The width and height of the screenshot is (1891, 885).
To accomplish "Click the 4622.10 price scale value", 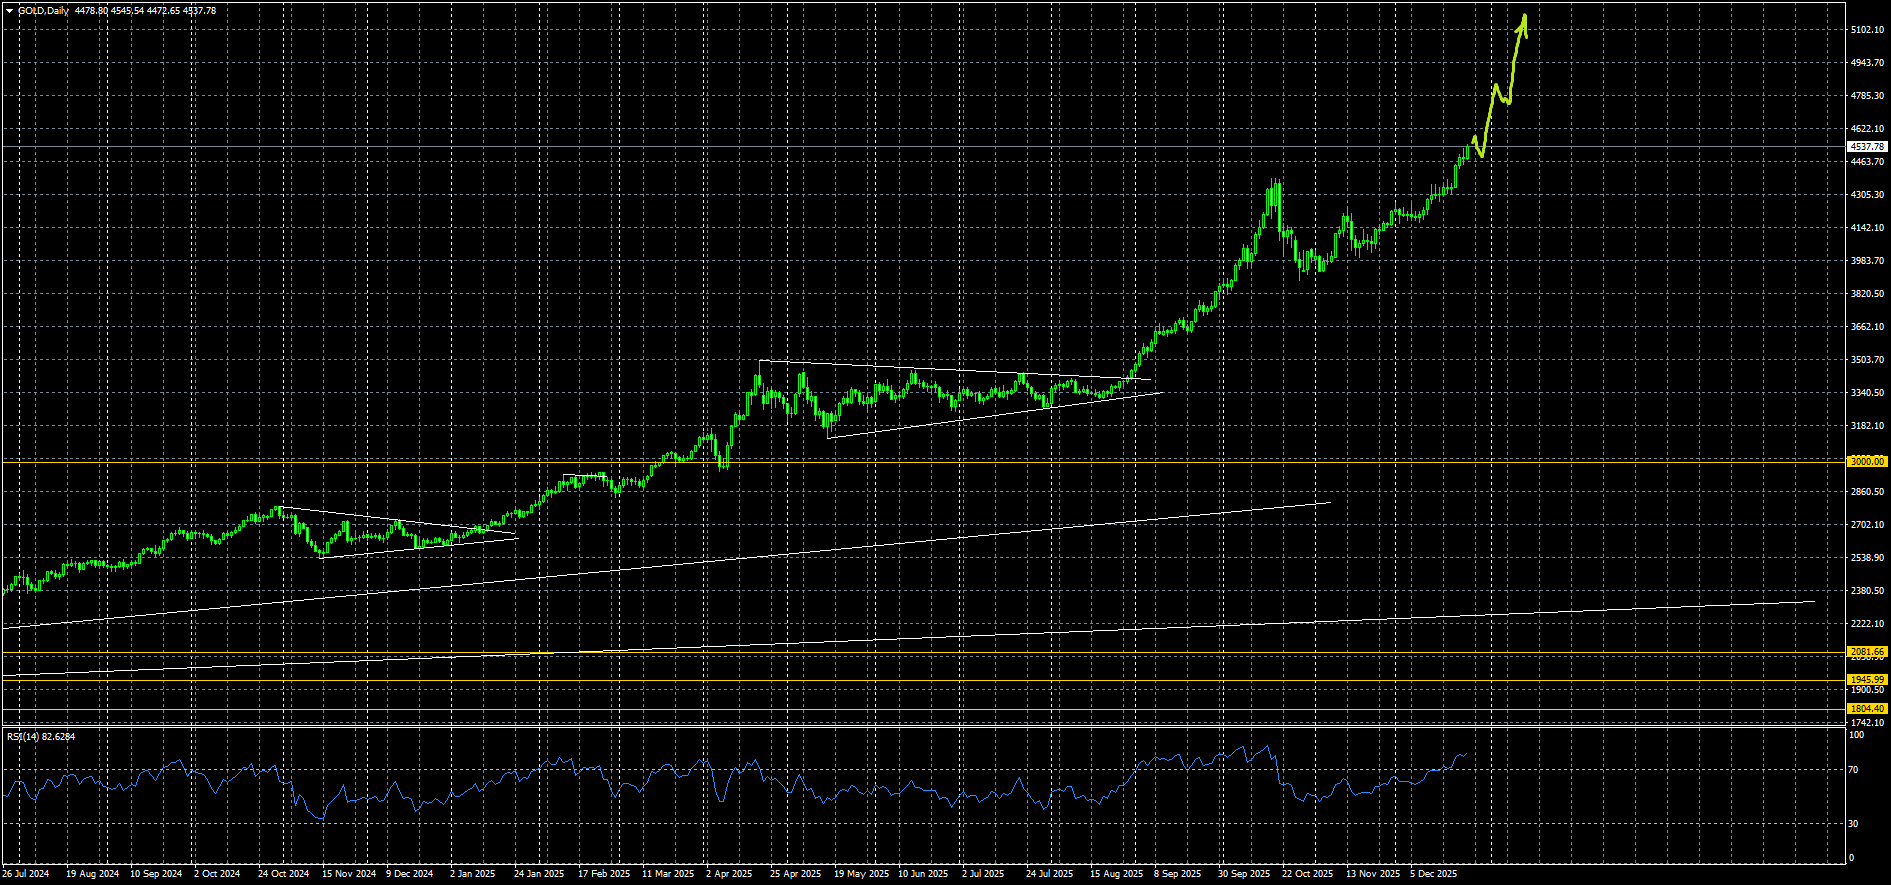I will tap(1867, 129).
